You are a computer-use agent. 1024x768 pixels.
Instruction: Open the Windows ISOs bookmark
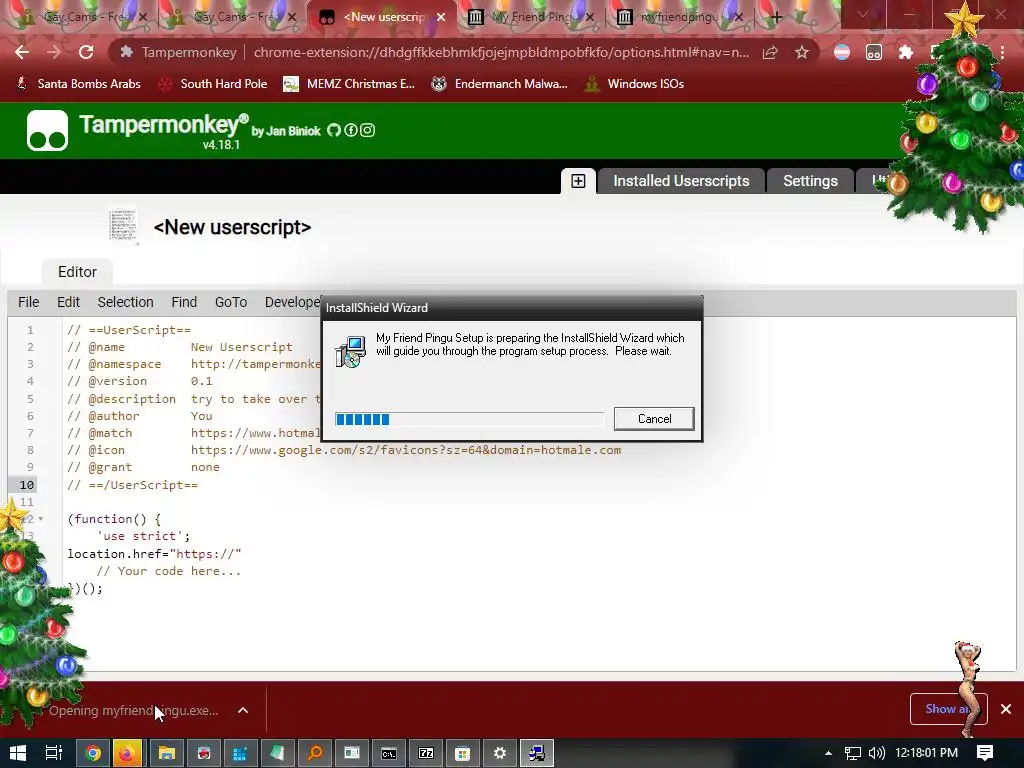(x=634, y=84)
